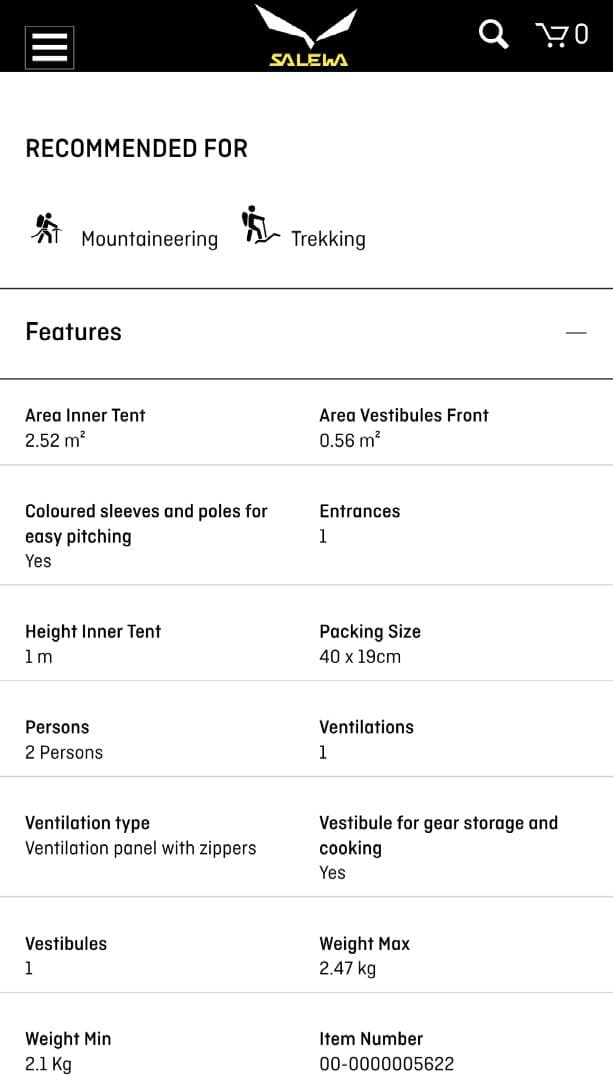This screenshot has width=613, height=1080.
Task: Open the shopping cart icon
Action: coord(551,35)
